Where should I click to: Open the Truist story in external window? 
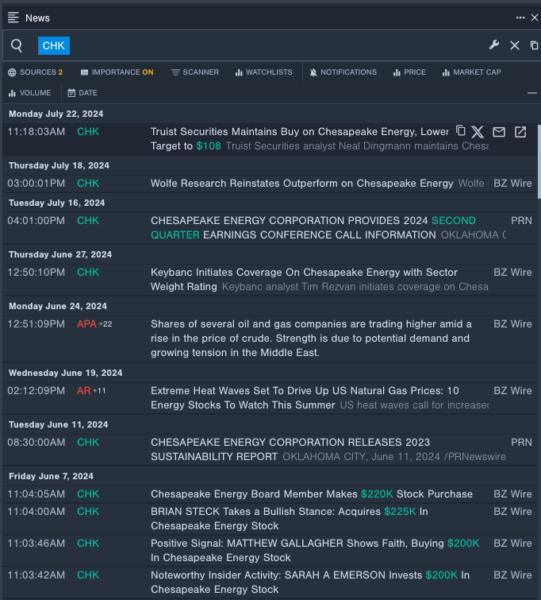520,132
